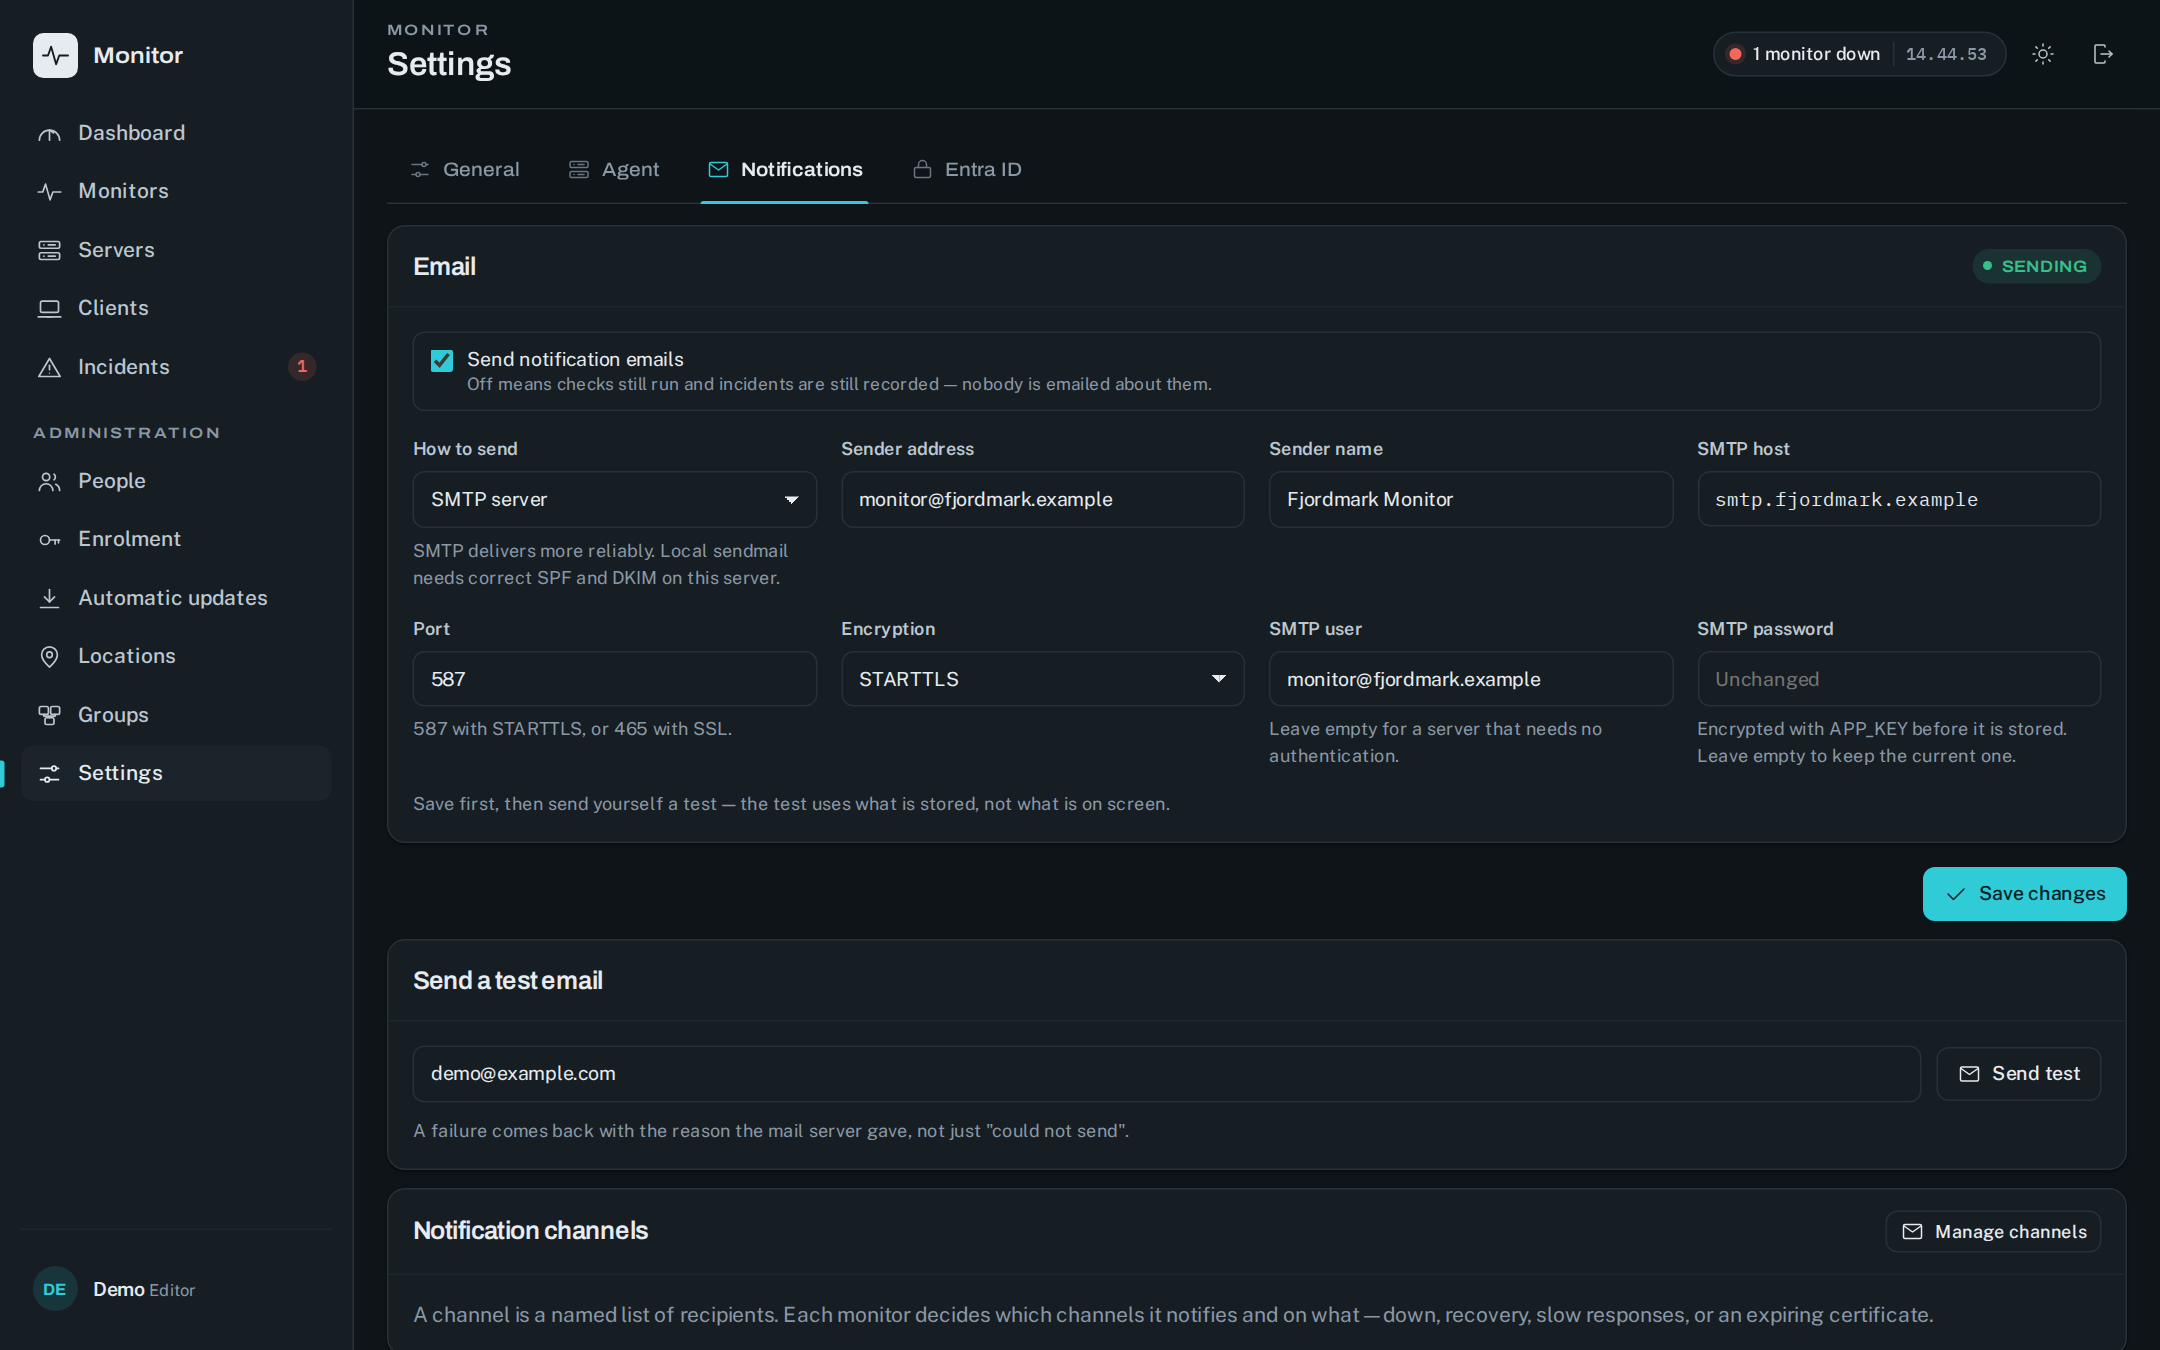Click the SMTP user field
The height and width of the screenshot is (1350, 2160).
(1471, 679)
